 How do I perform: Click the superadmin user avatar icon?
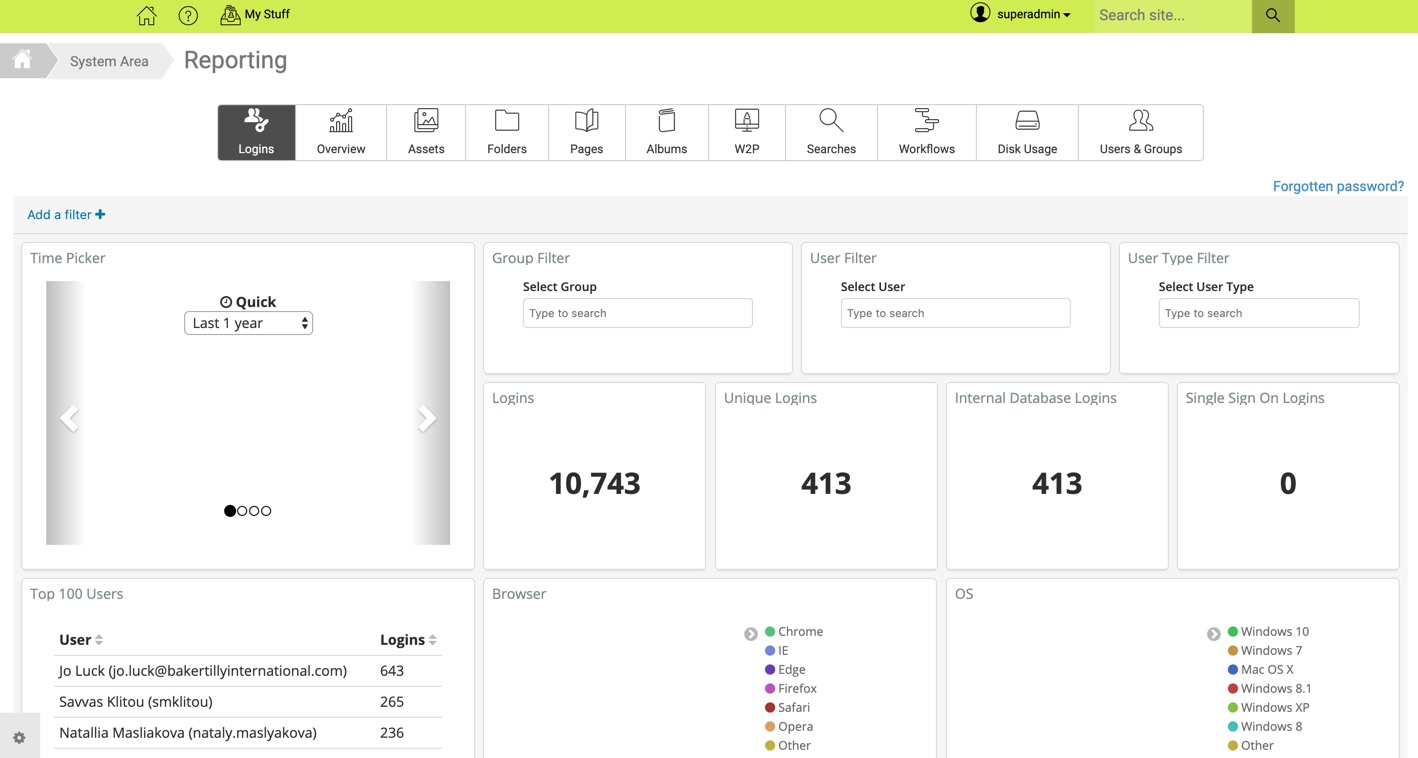pyautogui.click(x=980, y=13)
